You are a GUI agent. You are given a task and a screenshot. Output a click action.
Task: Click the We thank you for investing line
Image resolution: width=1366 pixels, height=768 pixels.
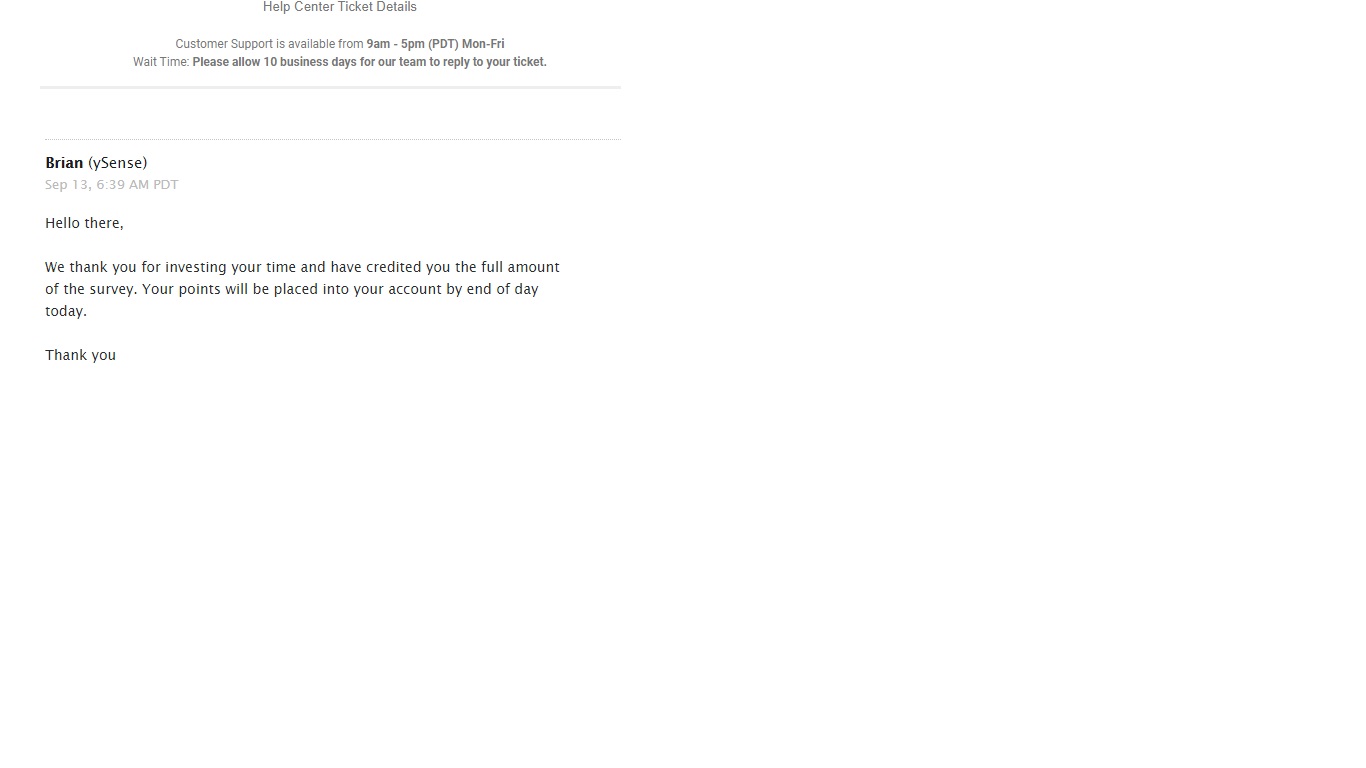(302, 267)
